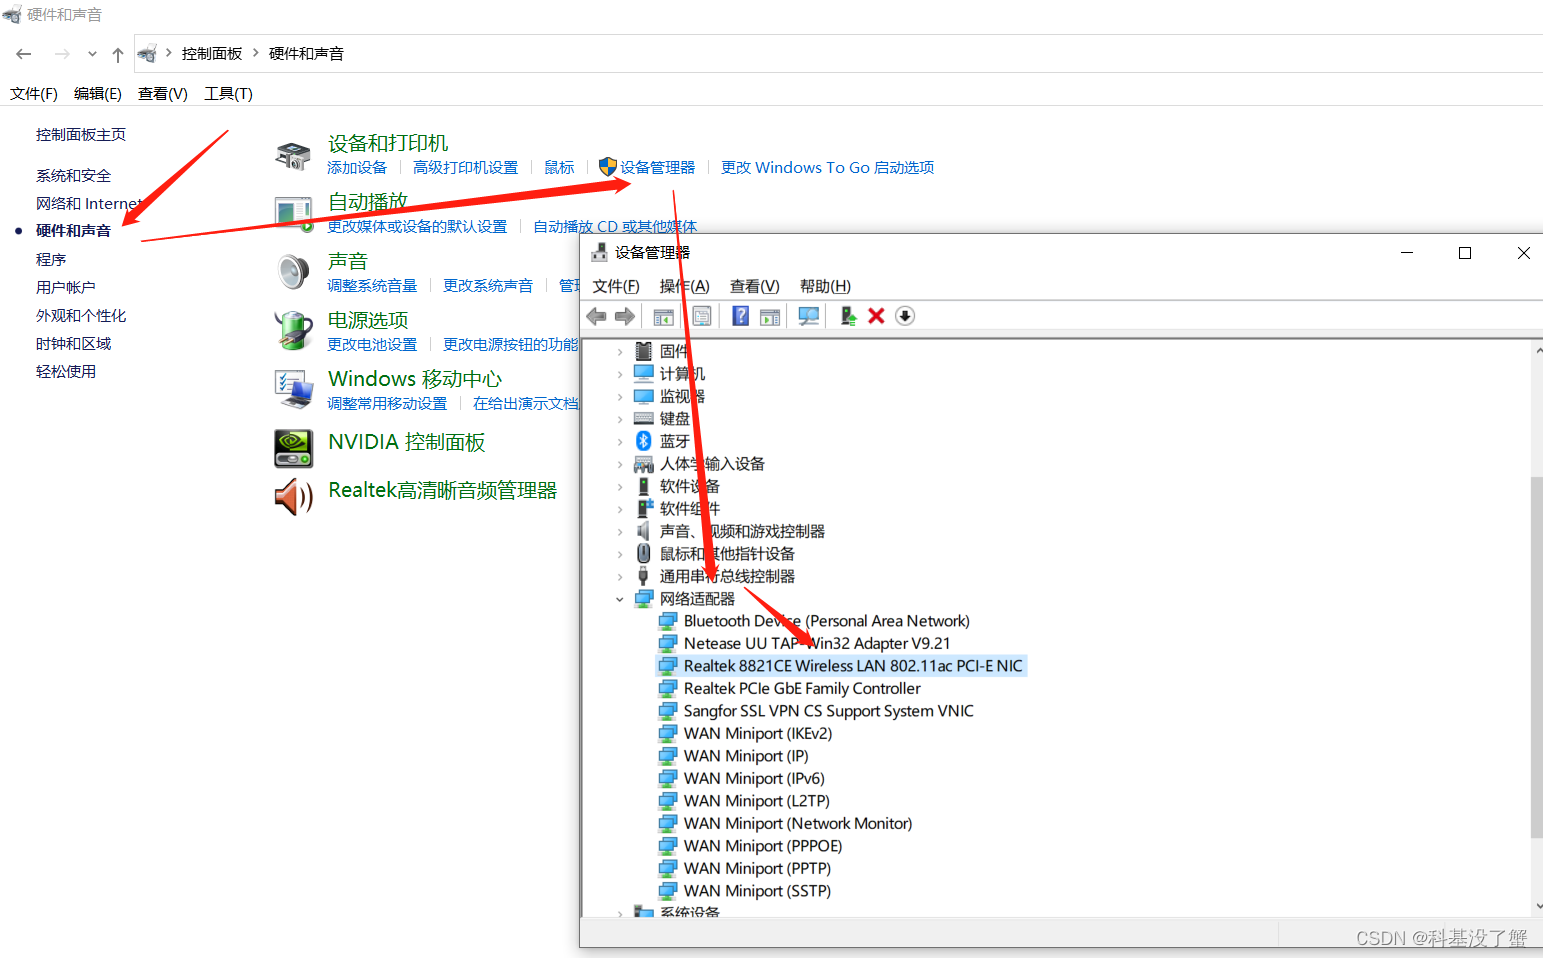Click the Back arrow in Device Manager toolbar
The height and width of the screenshot is (958, 1543).
tap(597, 316)
